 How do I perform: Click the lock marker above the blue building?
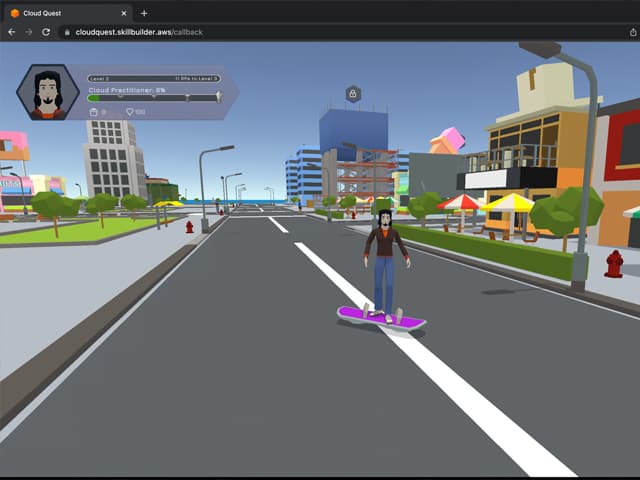[352, 94]
